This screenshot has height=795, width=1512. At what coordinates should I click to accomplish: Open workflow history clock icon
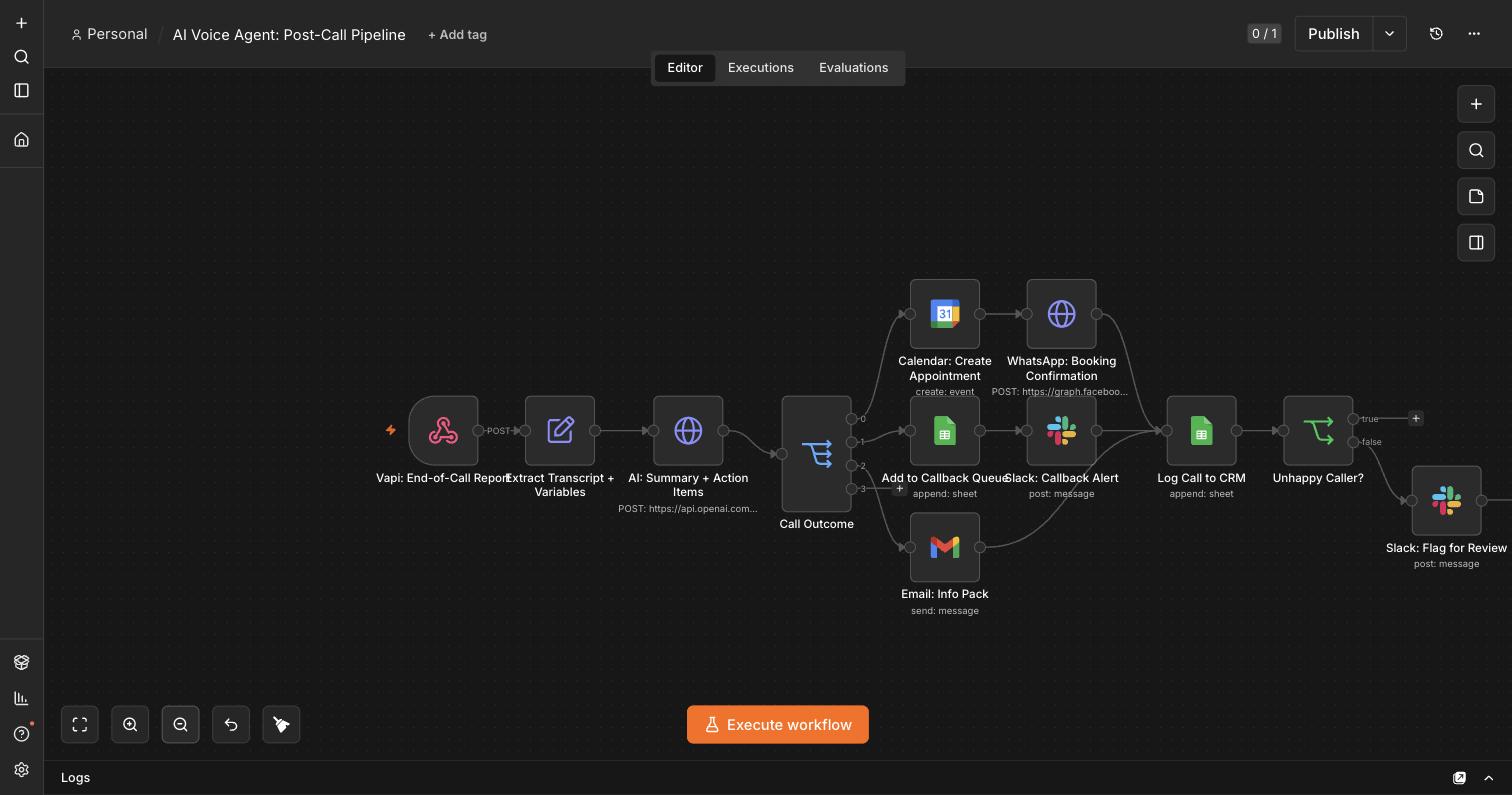1436,33
